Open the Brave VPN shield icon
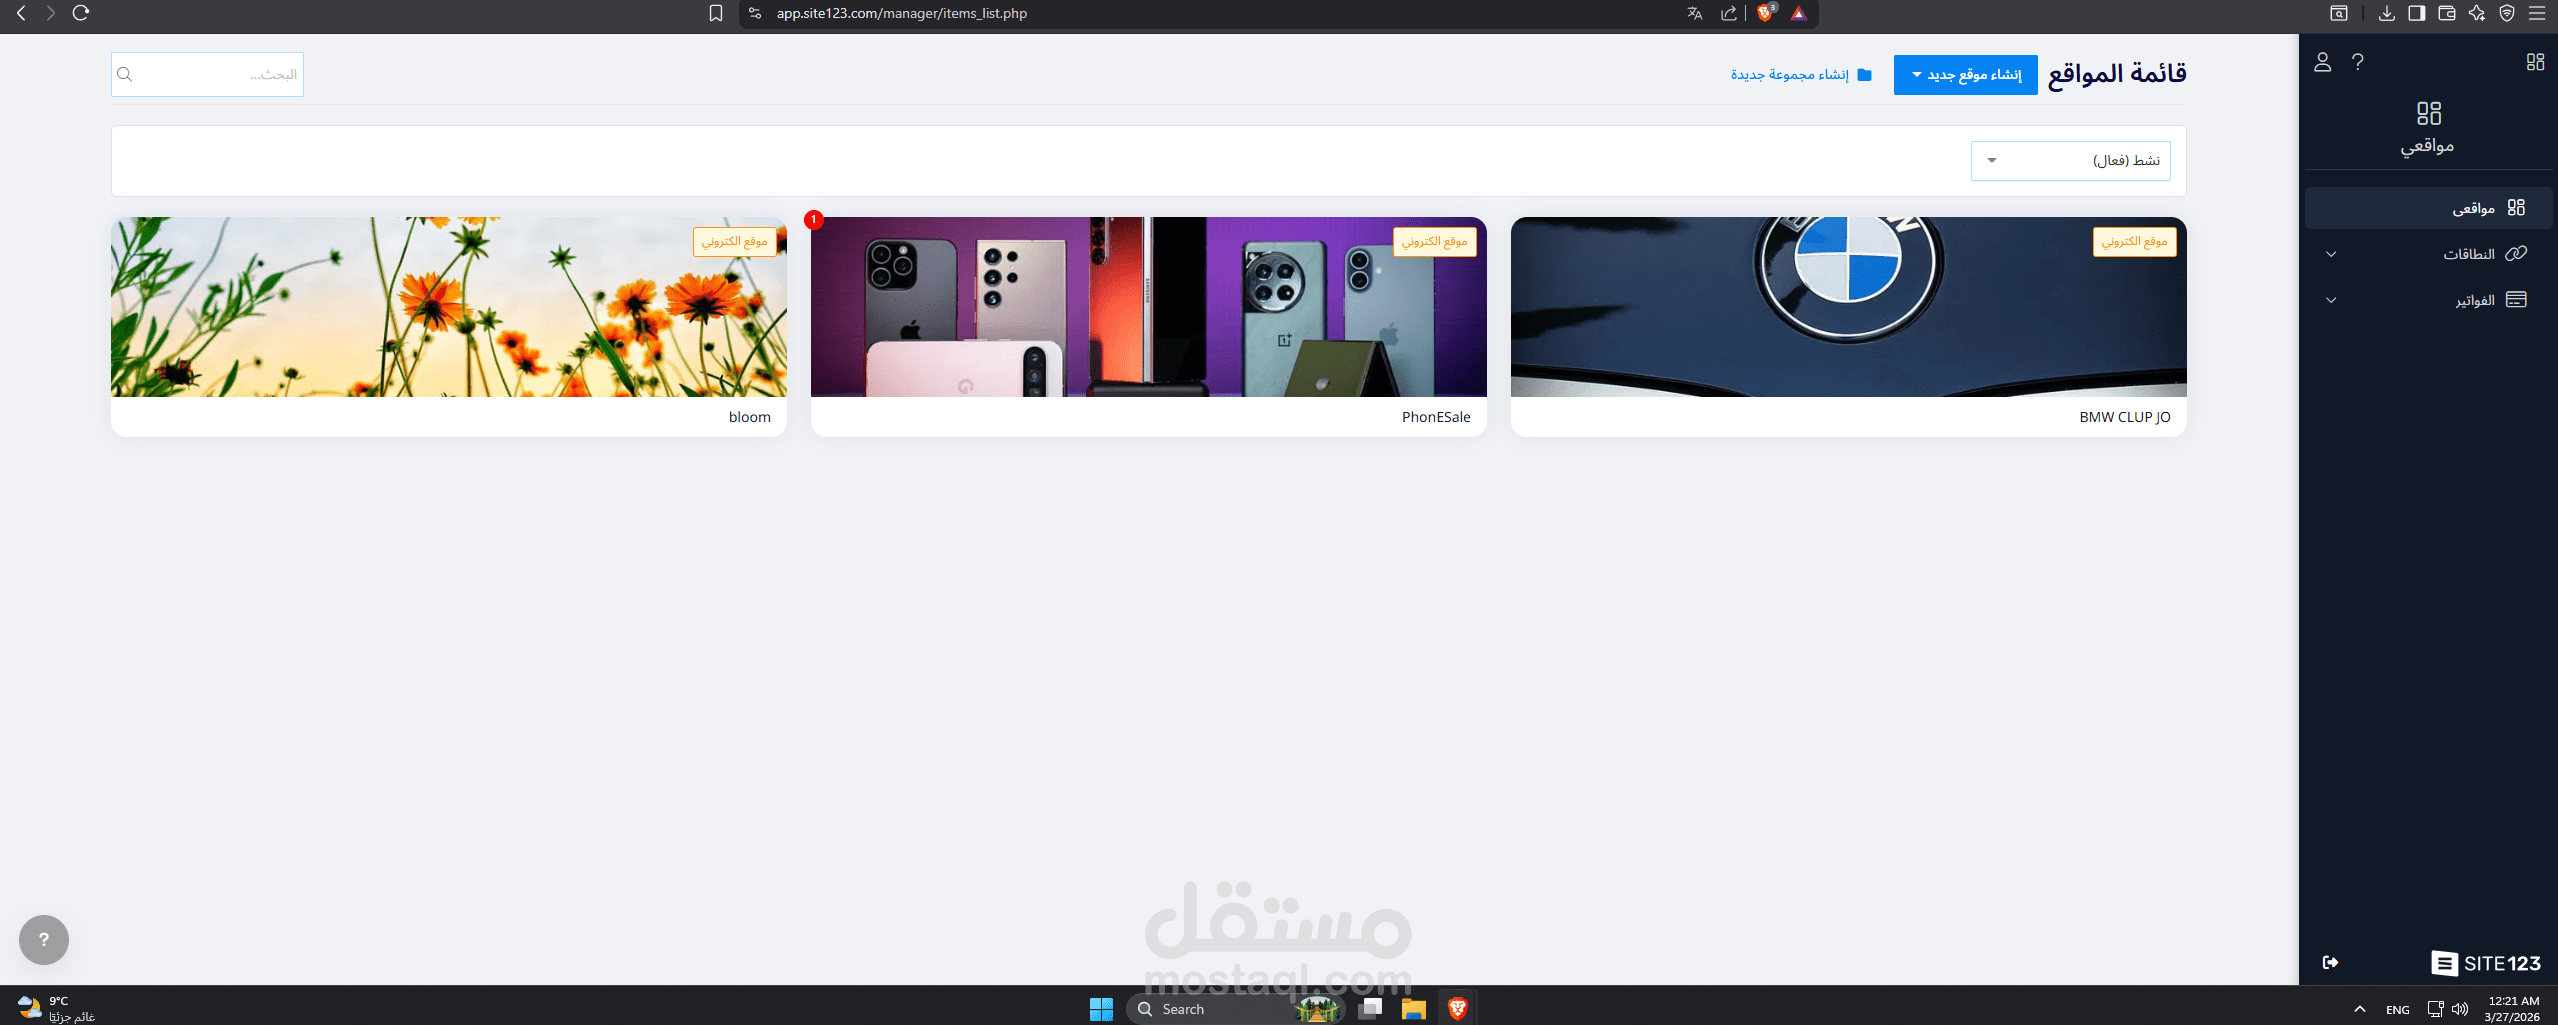The width and height of the screenshot is (2558, 1025). pyautogui.click(x=2507, y=13)
